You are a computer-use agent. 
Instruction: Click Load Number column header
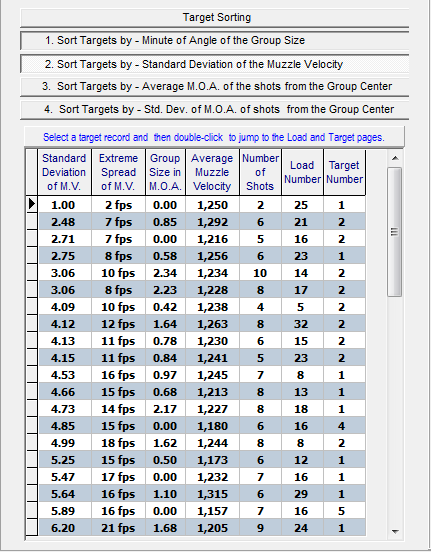pos(302,172)
